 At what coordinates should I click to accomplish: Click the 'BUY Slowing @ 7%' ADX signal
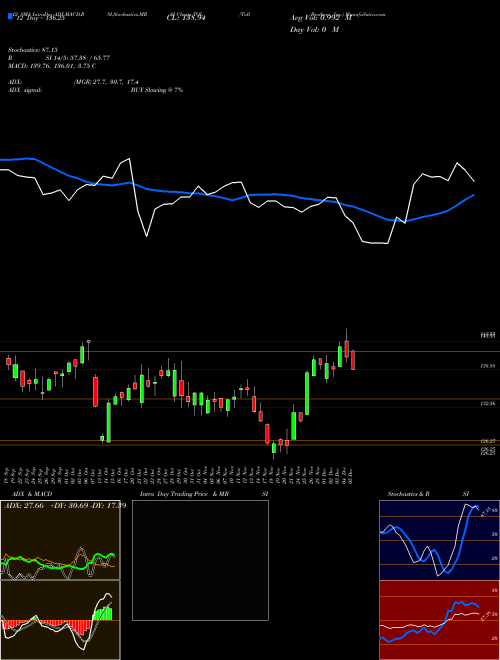tap(157, 90)
